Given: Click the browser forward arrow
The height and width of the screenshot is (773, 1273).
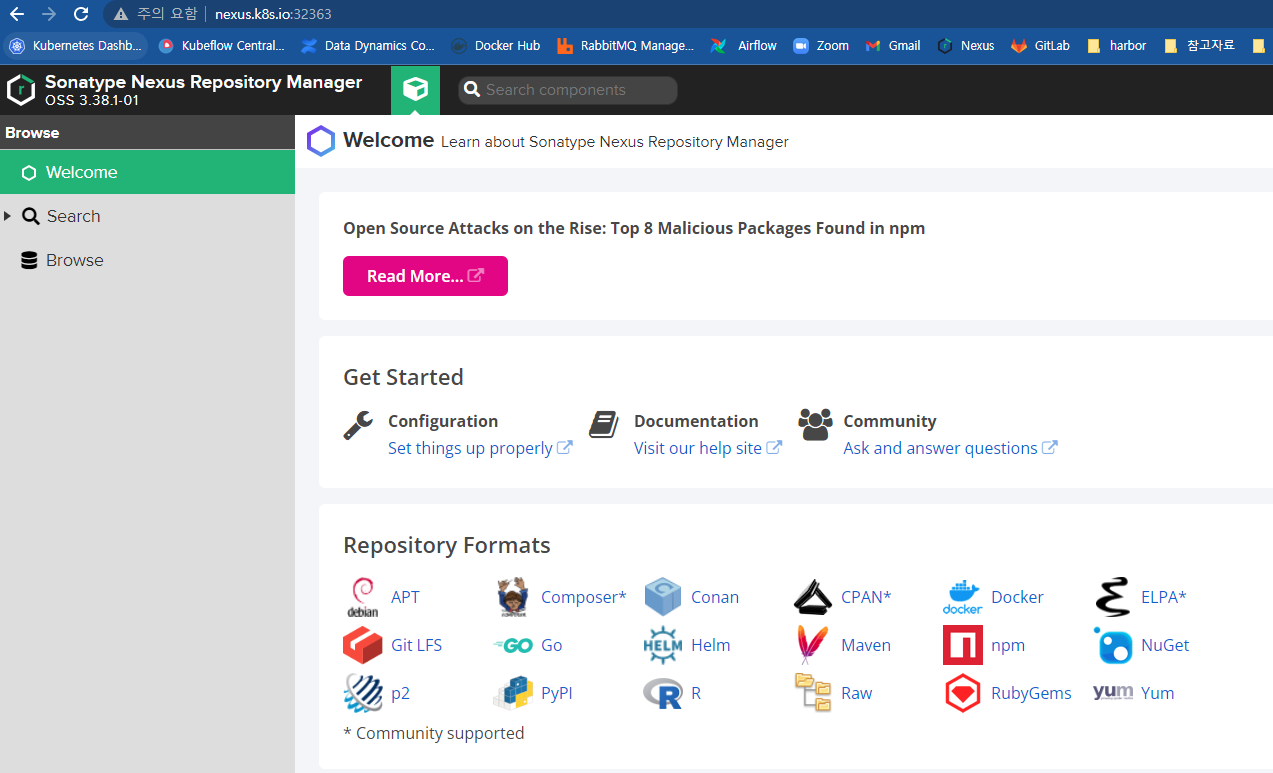Looking at the screenshot, I should coord(49,14).
